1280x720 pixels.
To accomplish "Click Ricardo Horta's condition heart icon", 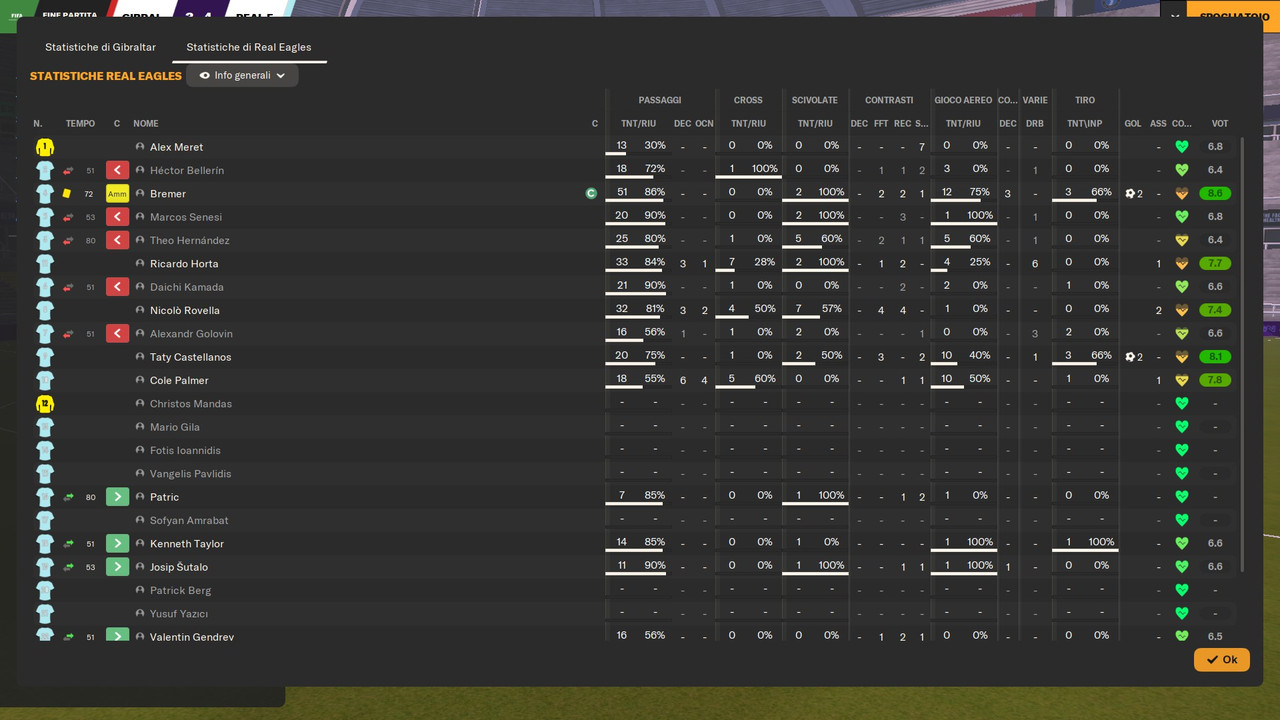I will [x=1181, y=264].
